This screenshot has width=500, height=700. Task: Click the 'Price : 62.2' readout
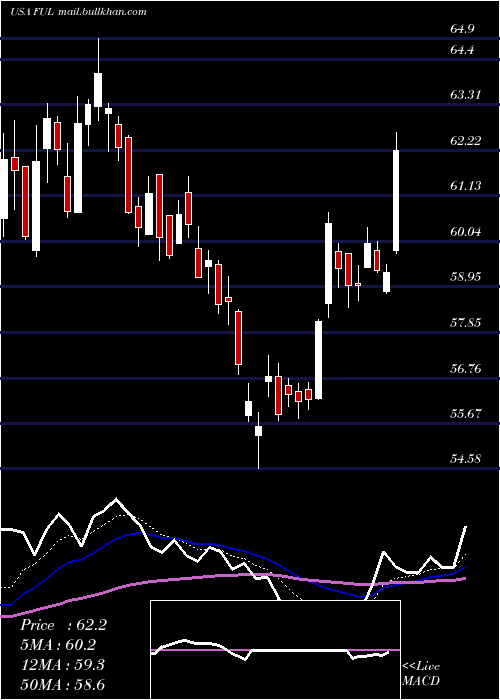63,625
